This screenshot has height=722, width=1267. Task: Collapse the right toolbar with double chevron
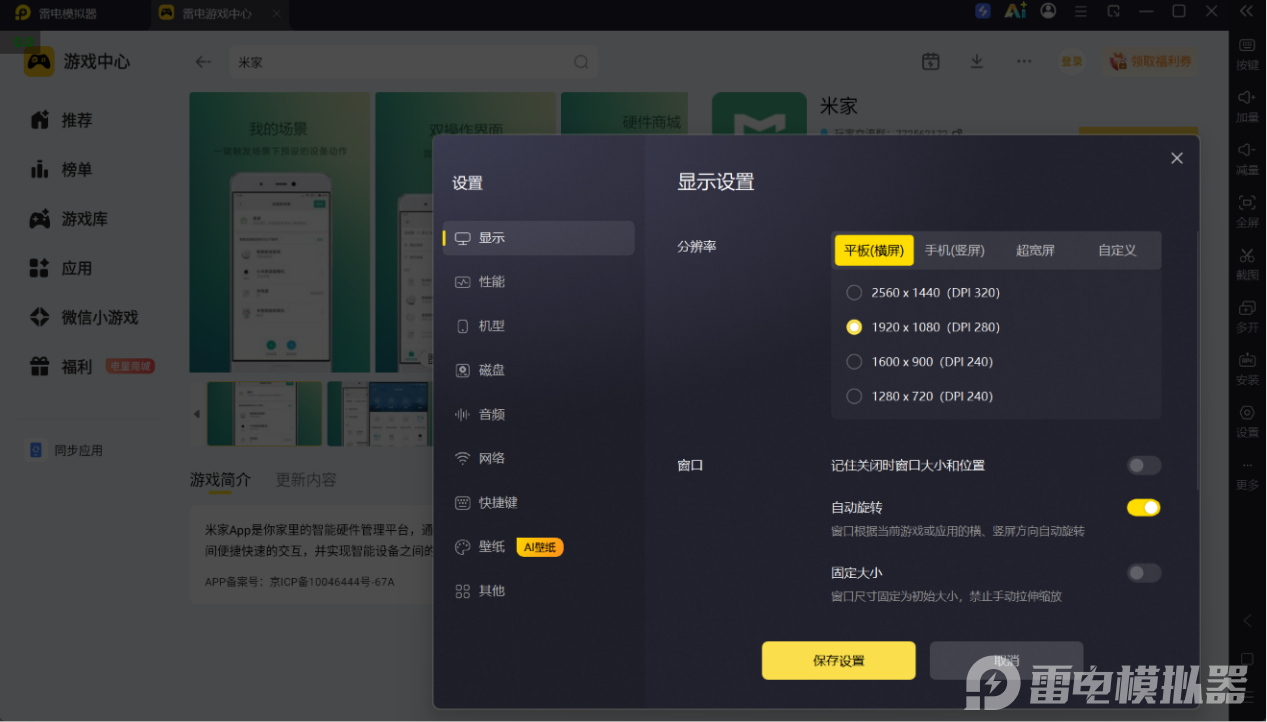point(1246,11)
